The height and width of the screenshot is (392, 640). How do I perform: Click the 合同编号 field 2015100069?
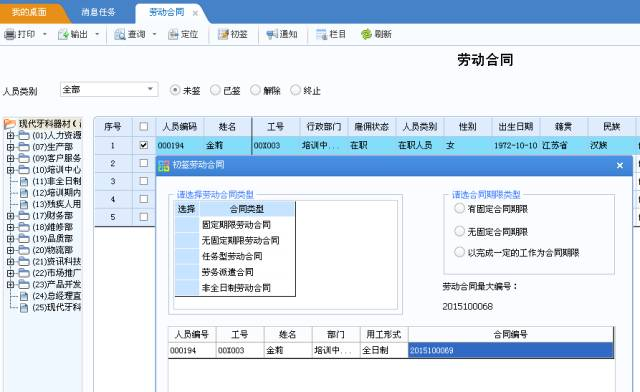(511, 350)
